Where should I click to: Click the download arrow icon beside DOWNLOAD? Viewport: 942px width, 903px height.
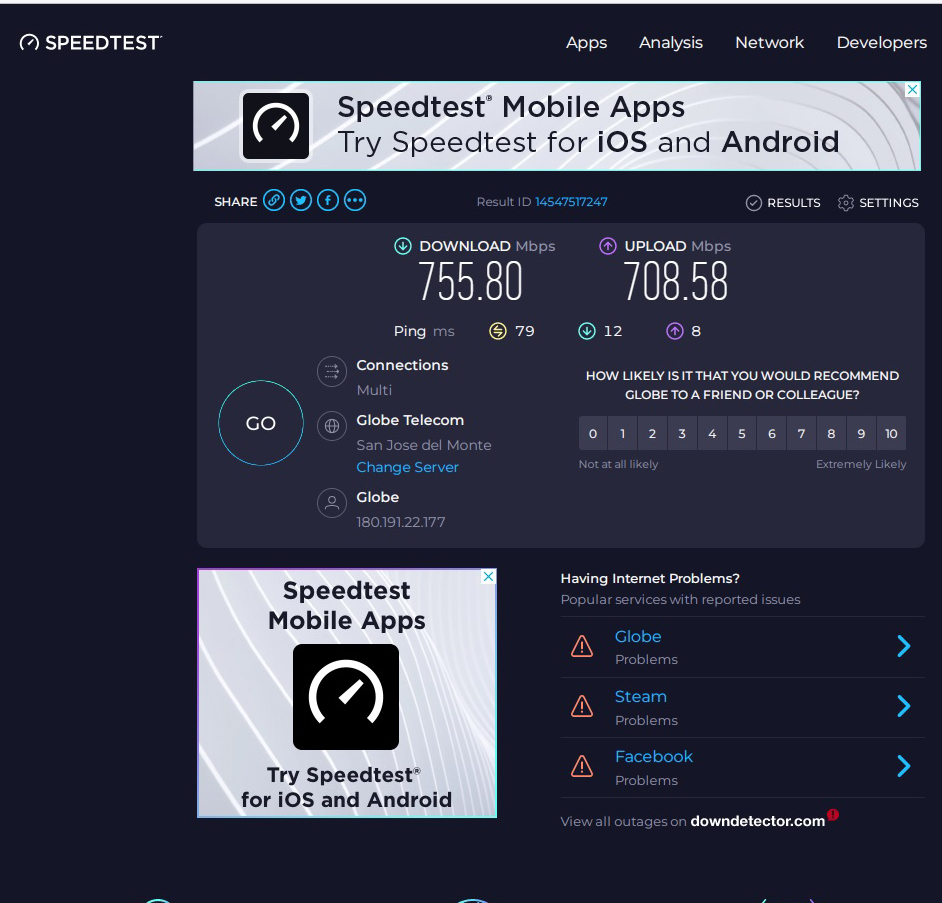(x=403, y=246)
